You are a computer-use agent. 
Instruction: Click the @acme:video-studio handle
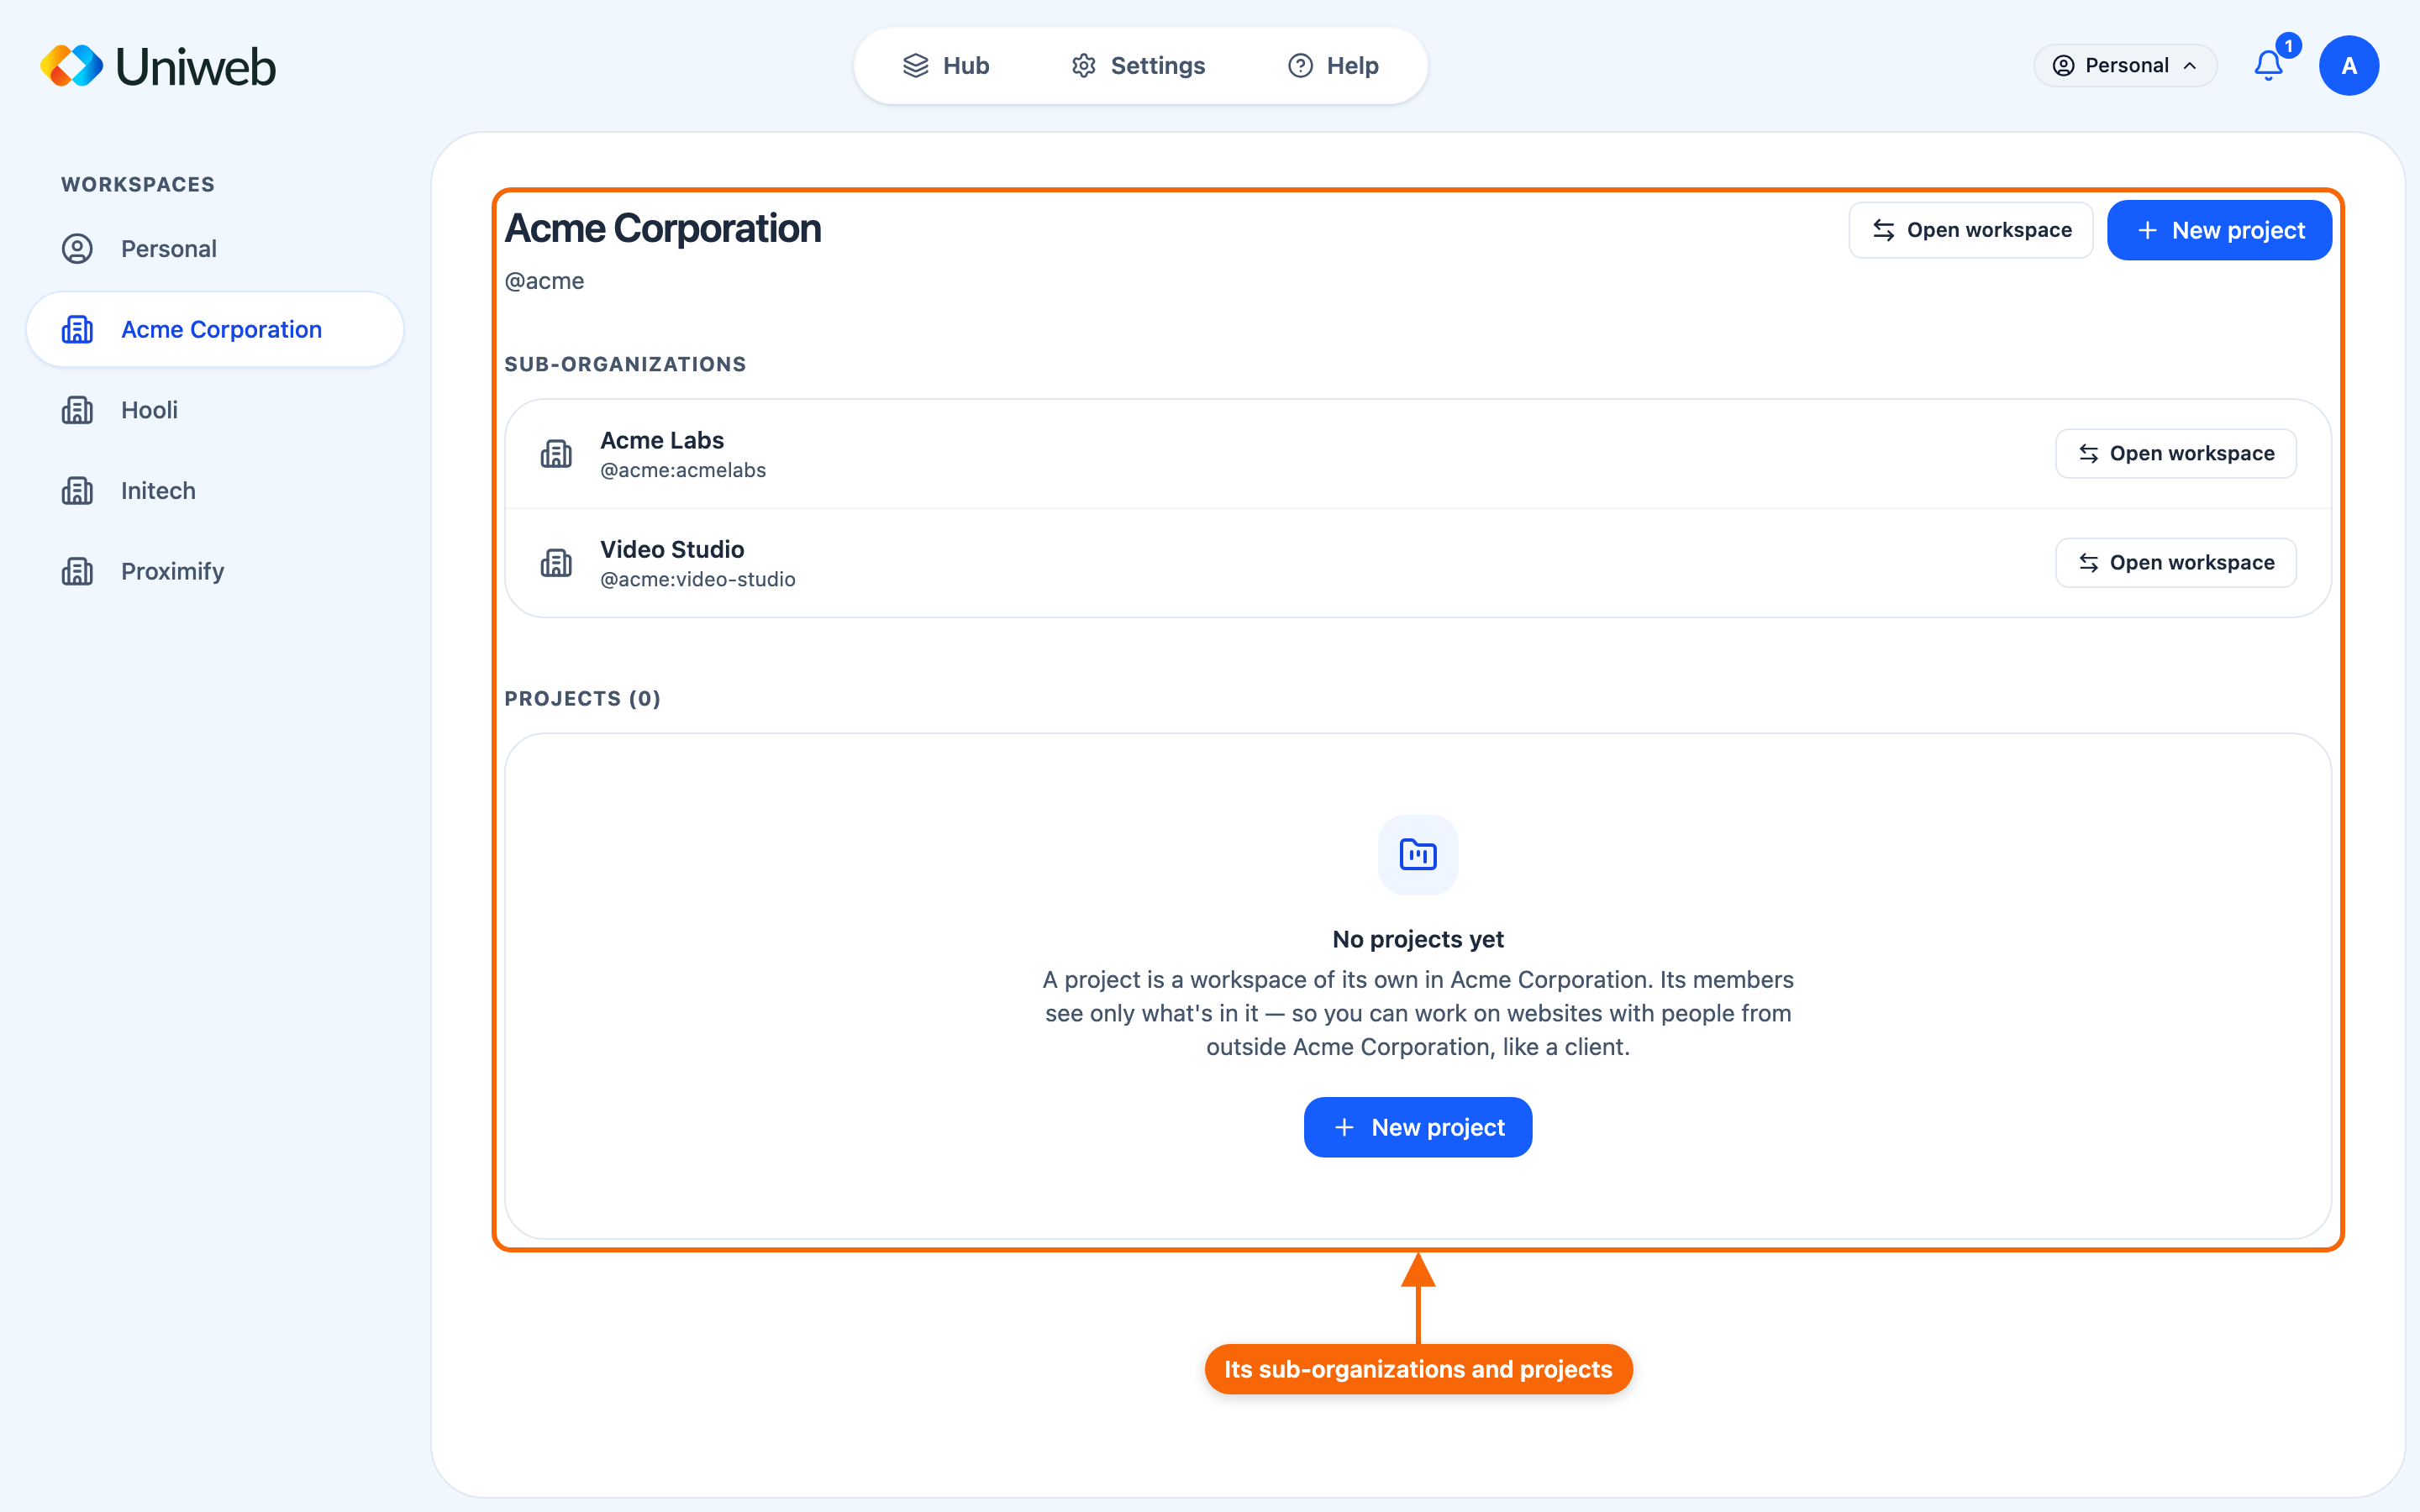point(698,579)
